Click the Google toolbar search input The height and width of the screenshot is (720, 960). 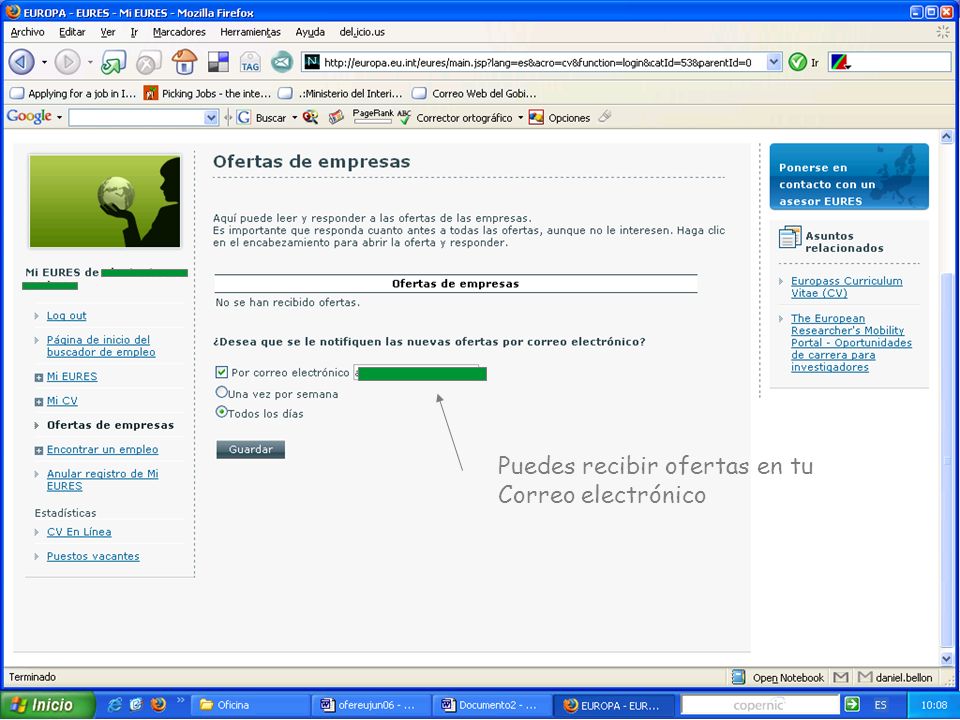[137, 118]
